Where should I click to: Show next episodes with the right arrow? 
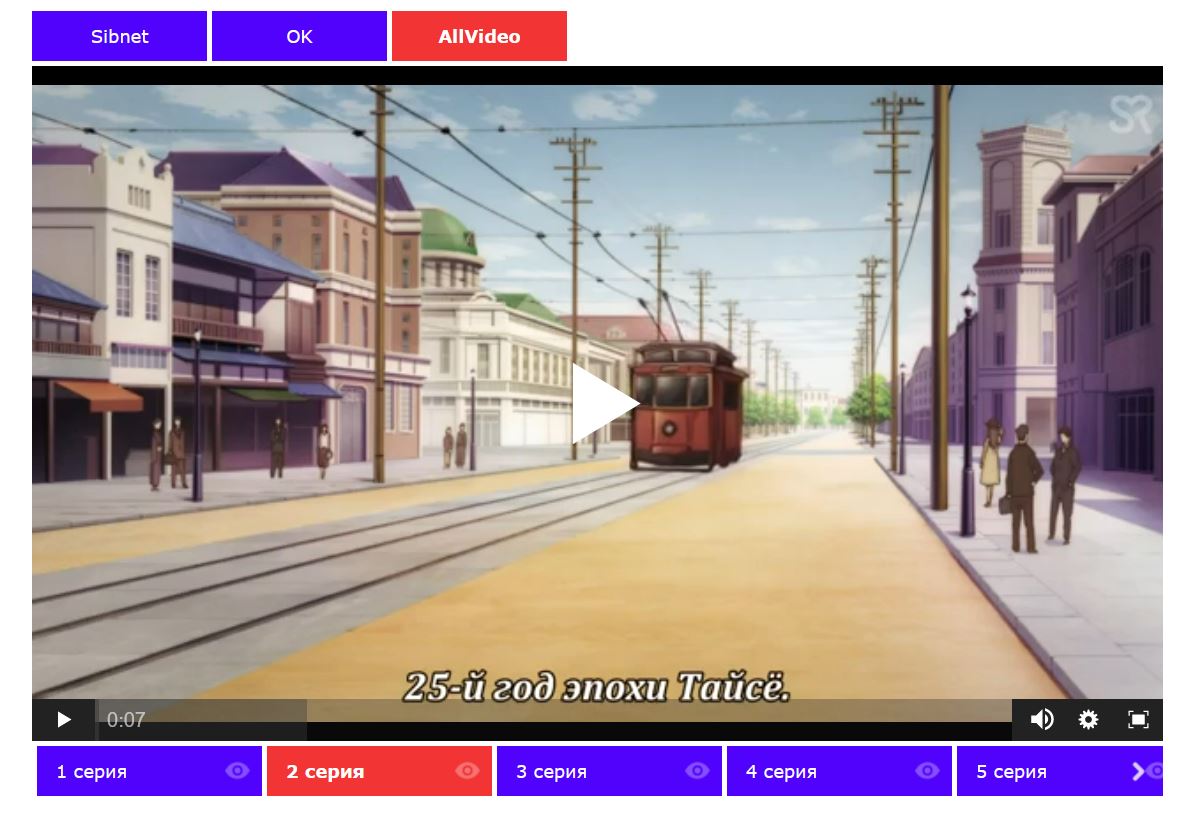point(1138,771)
